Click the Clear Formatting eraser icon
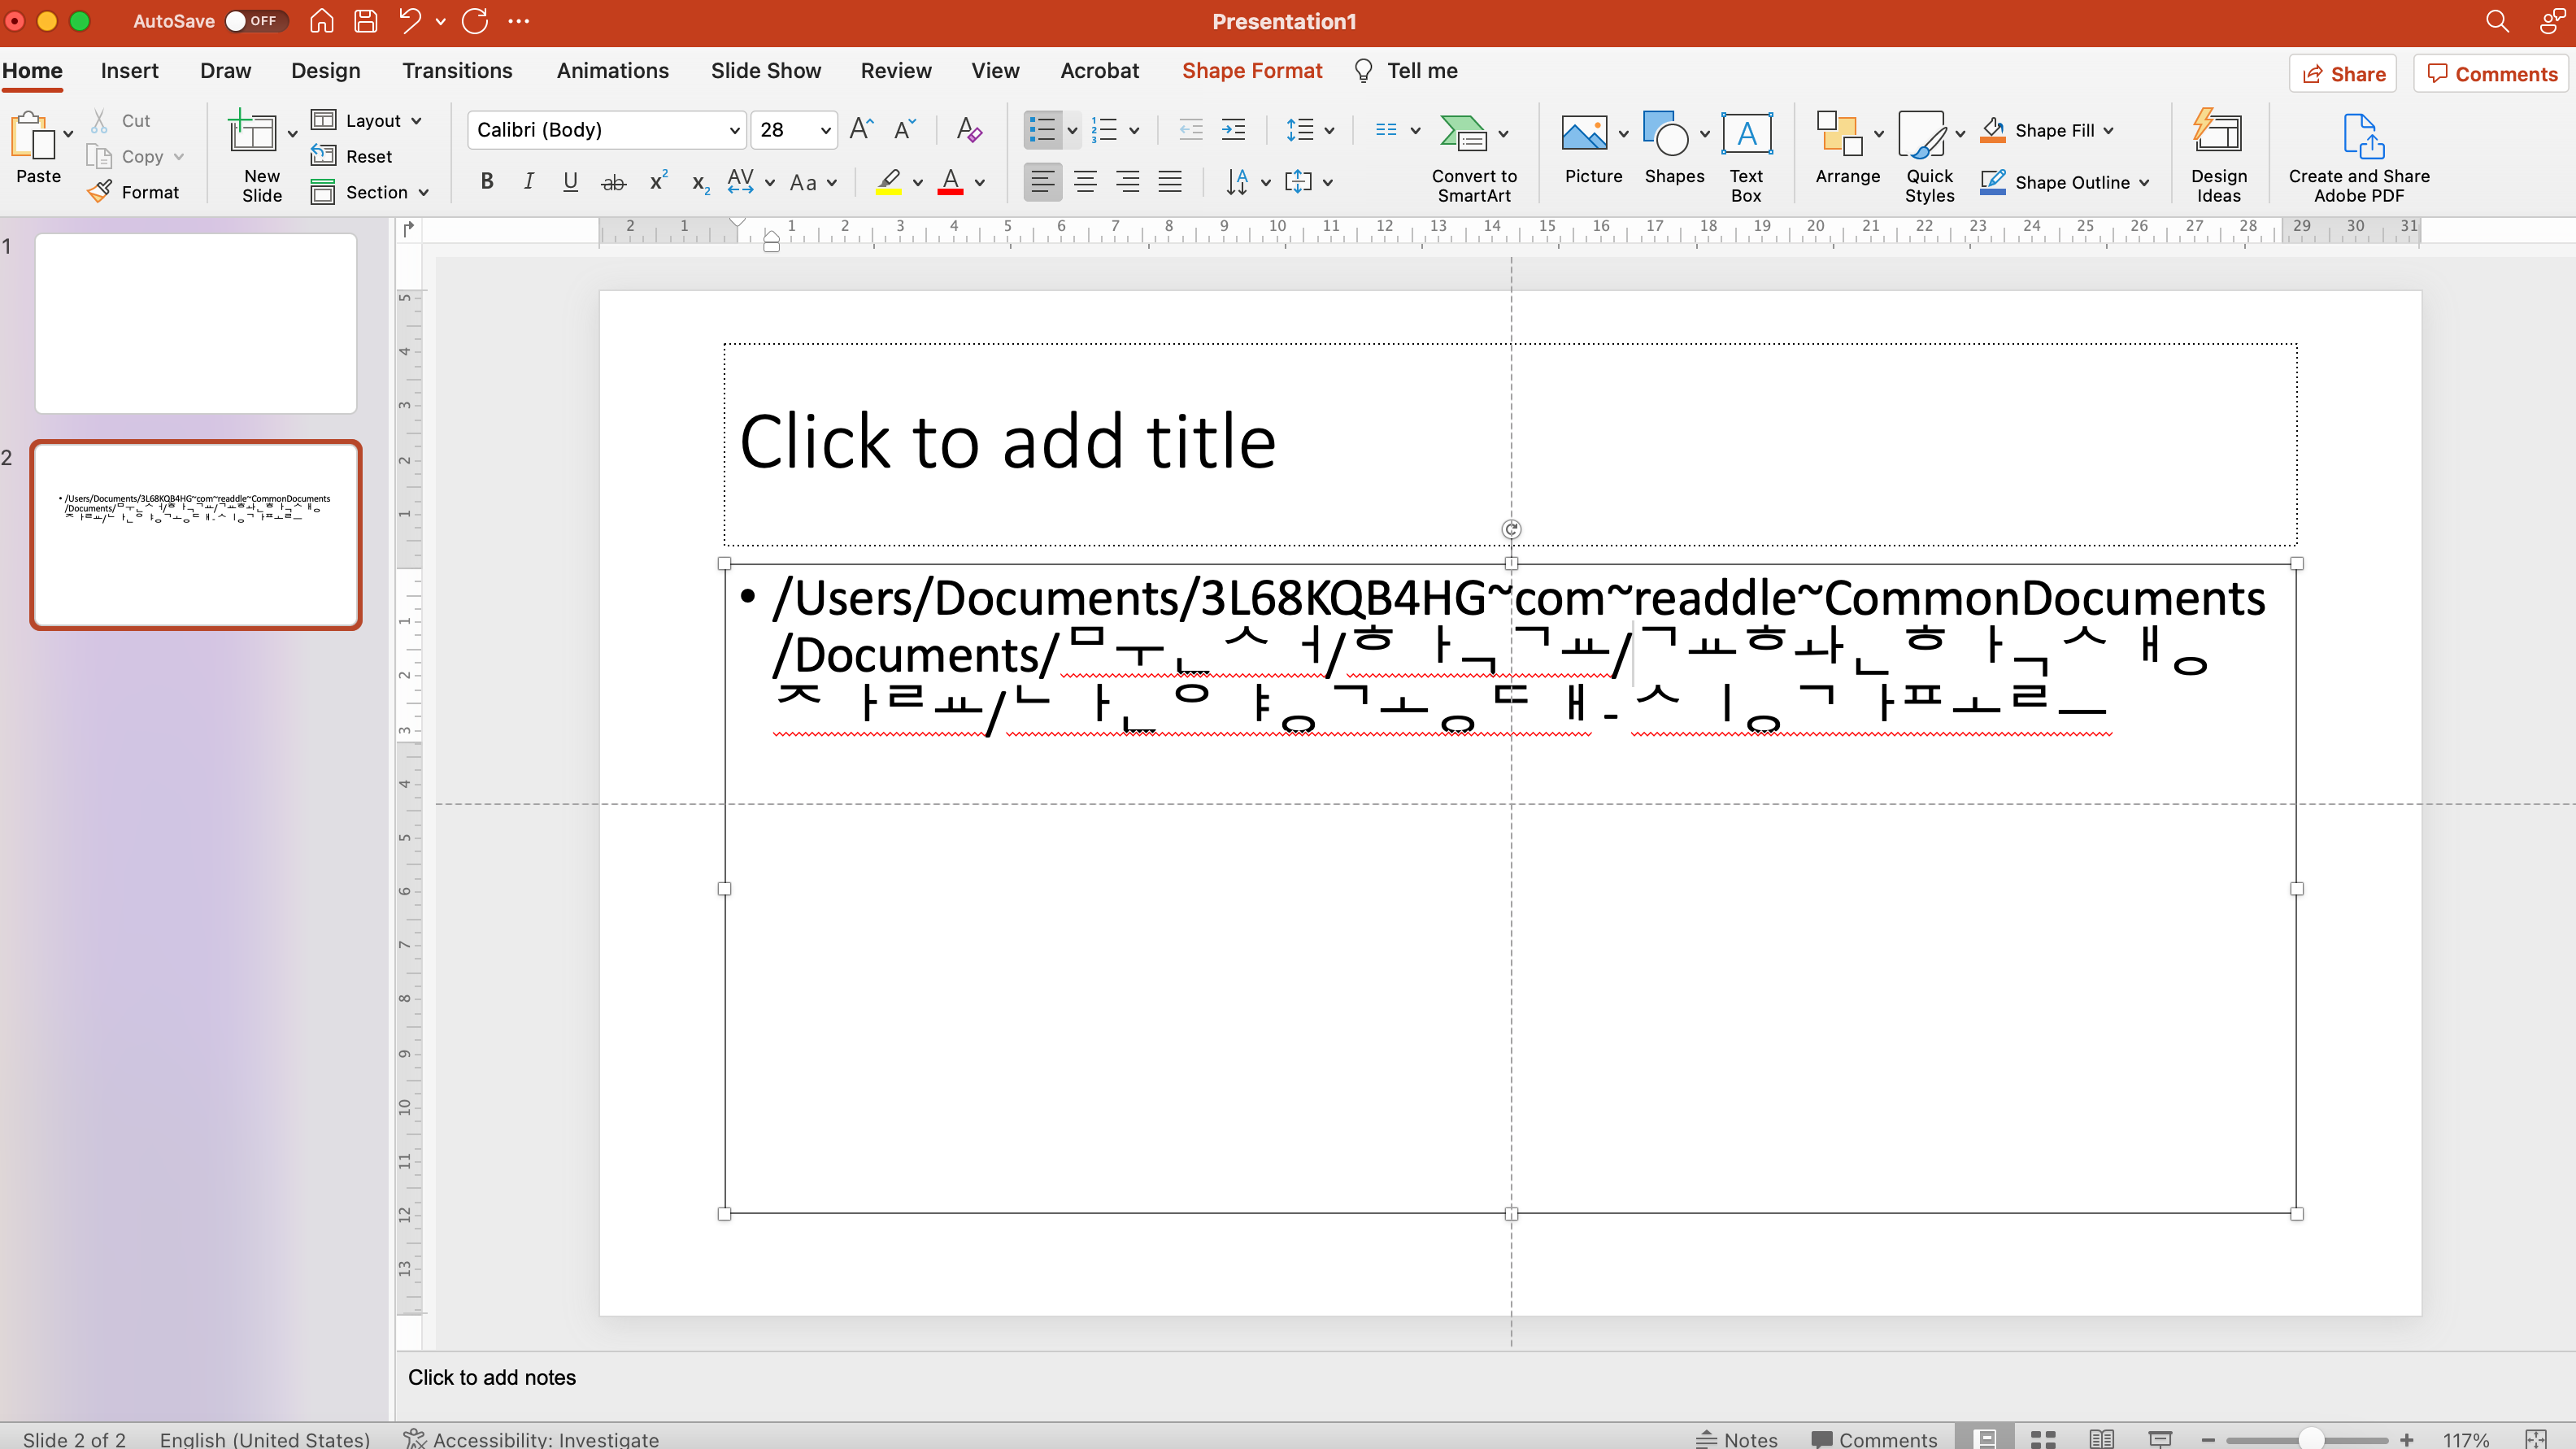This screenshot has height=1449, width=2576. [968, 130]
